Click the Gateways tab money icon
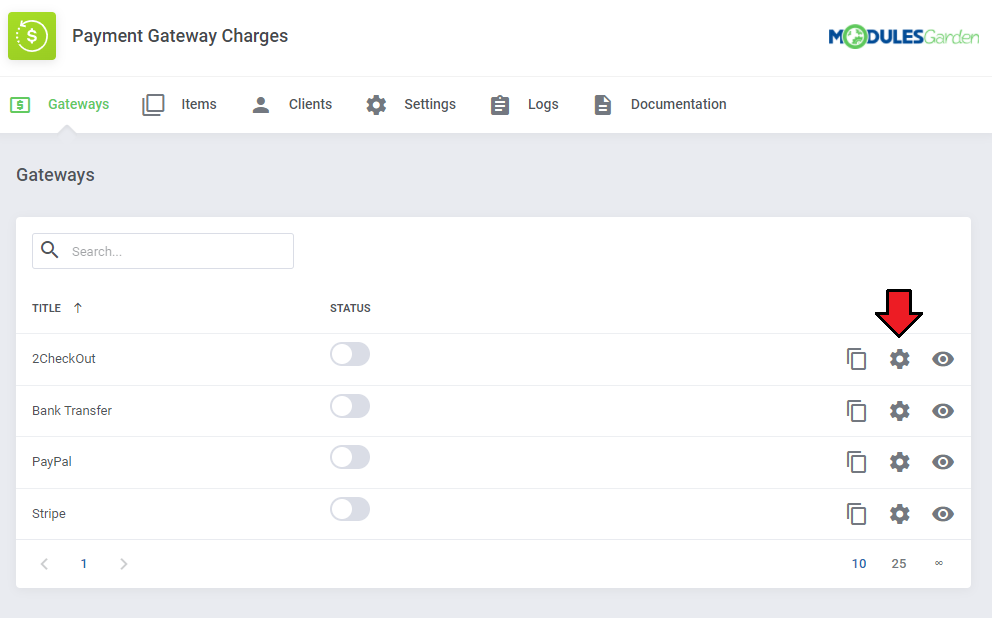Image resolution: width=992 pixels, height=618 pixels. [20, 104]
